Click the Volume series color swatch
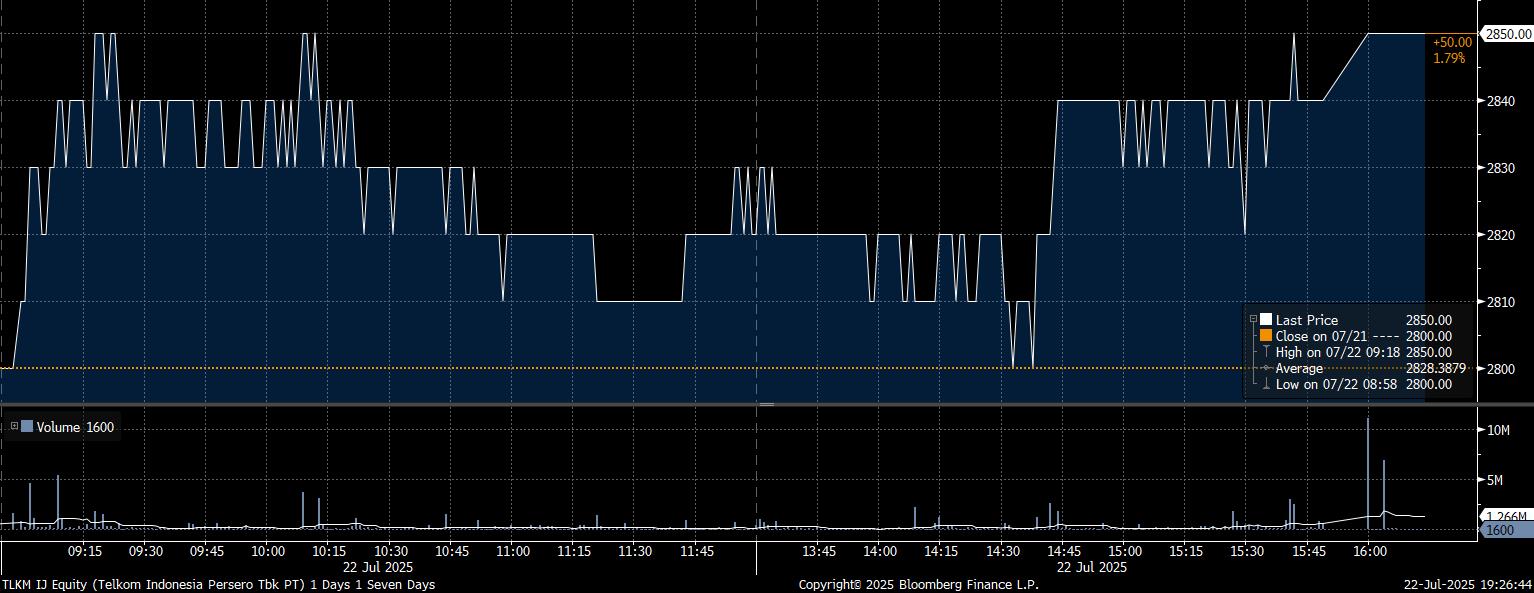1534x593 pixels. [x=27, y=427]
